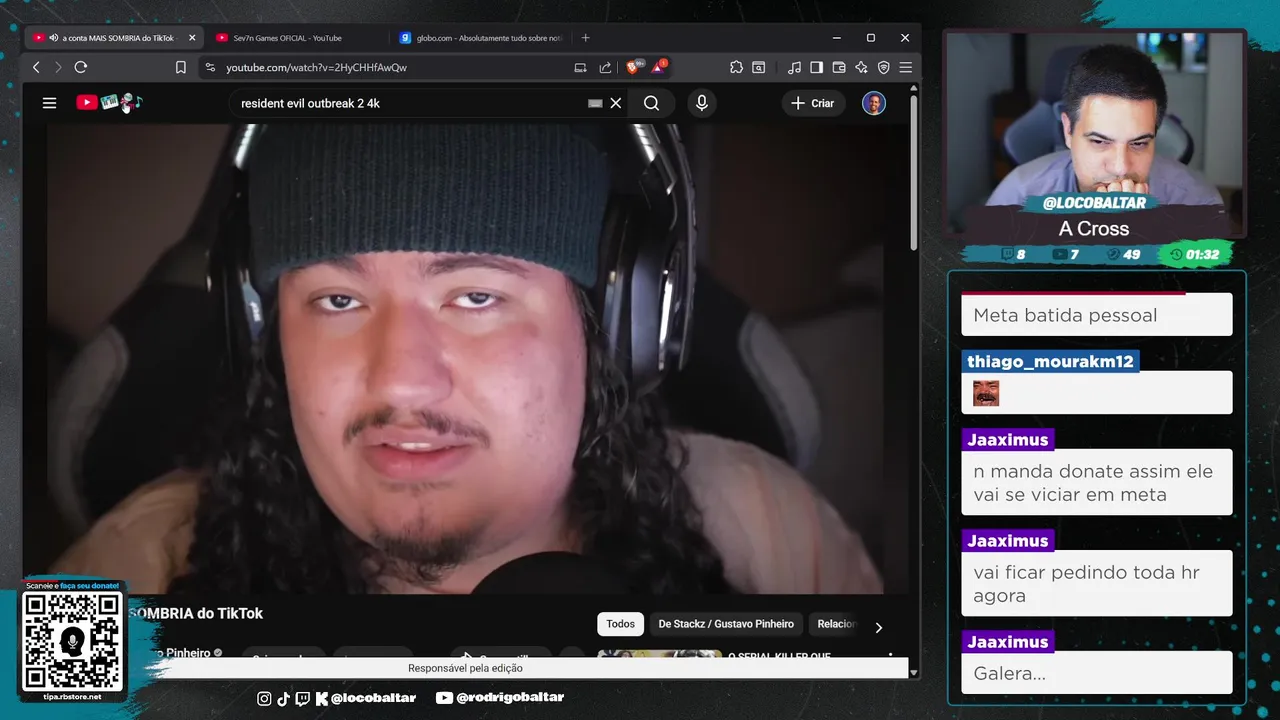Switch to the globo.com tab
The width and height of the screenshot is (1280, 720).
480,38
